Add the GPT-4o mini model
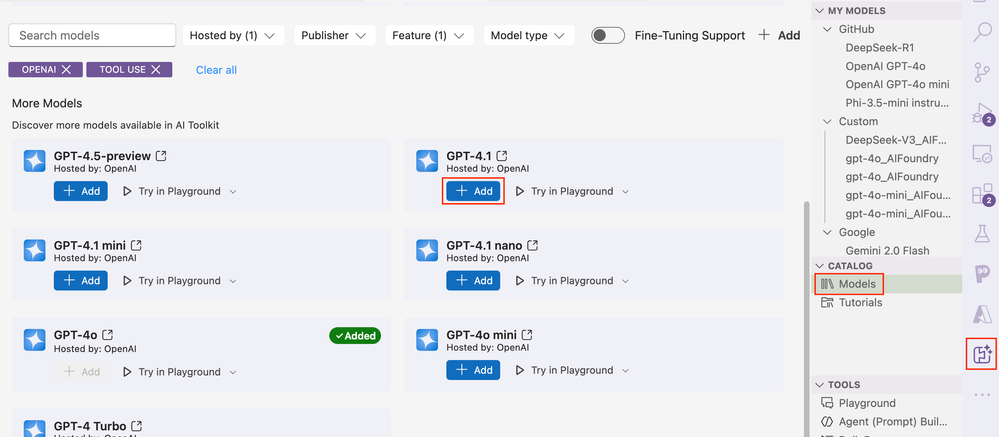Viewport: 999px width, 437px height. point(473,370)
